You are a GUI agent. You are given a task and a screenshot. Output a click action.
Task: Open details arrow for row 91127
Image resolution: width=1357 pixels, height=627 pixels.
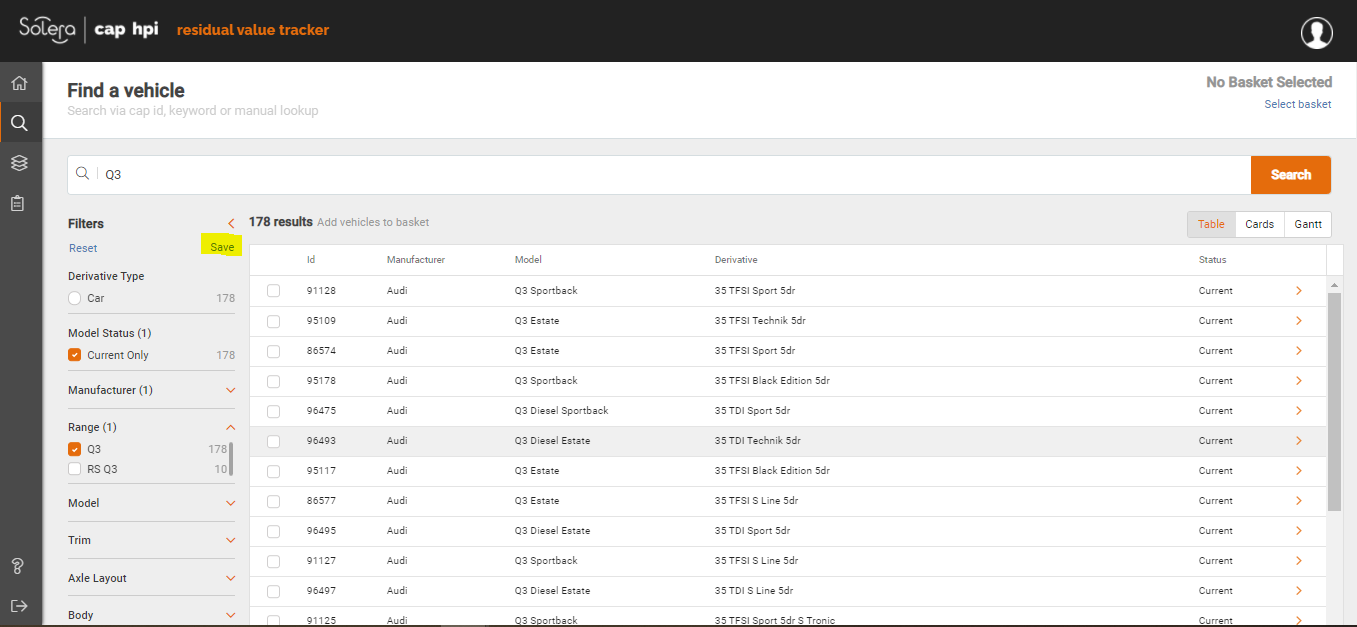pyautogui.click(x=1298, y=561)
